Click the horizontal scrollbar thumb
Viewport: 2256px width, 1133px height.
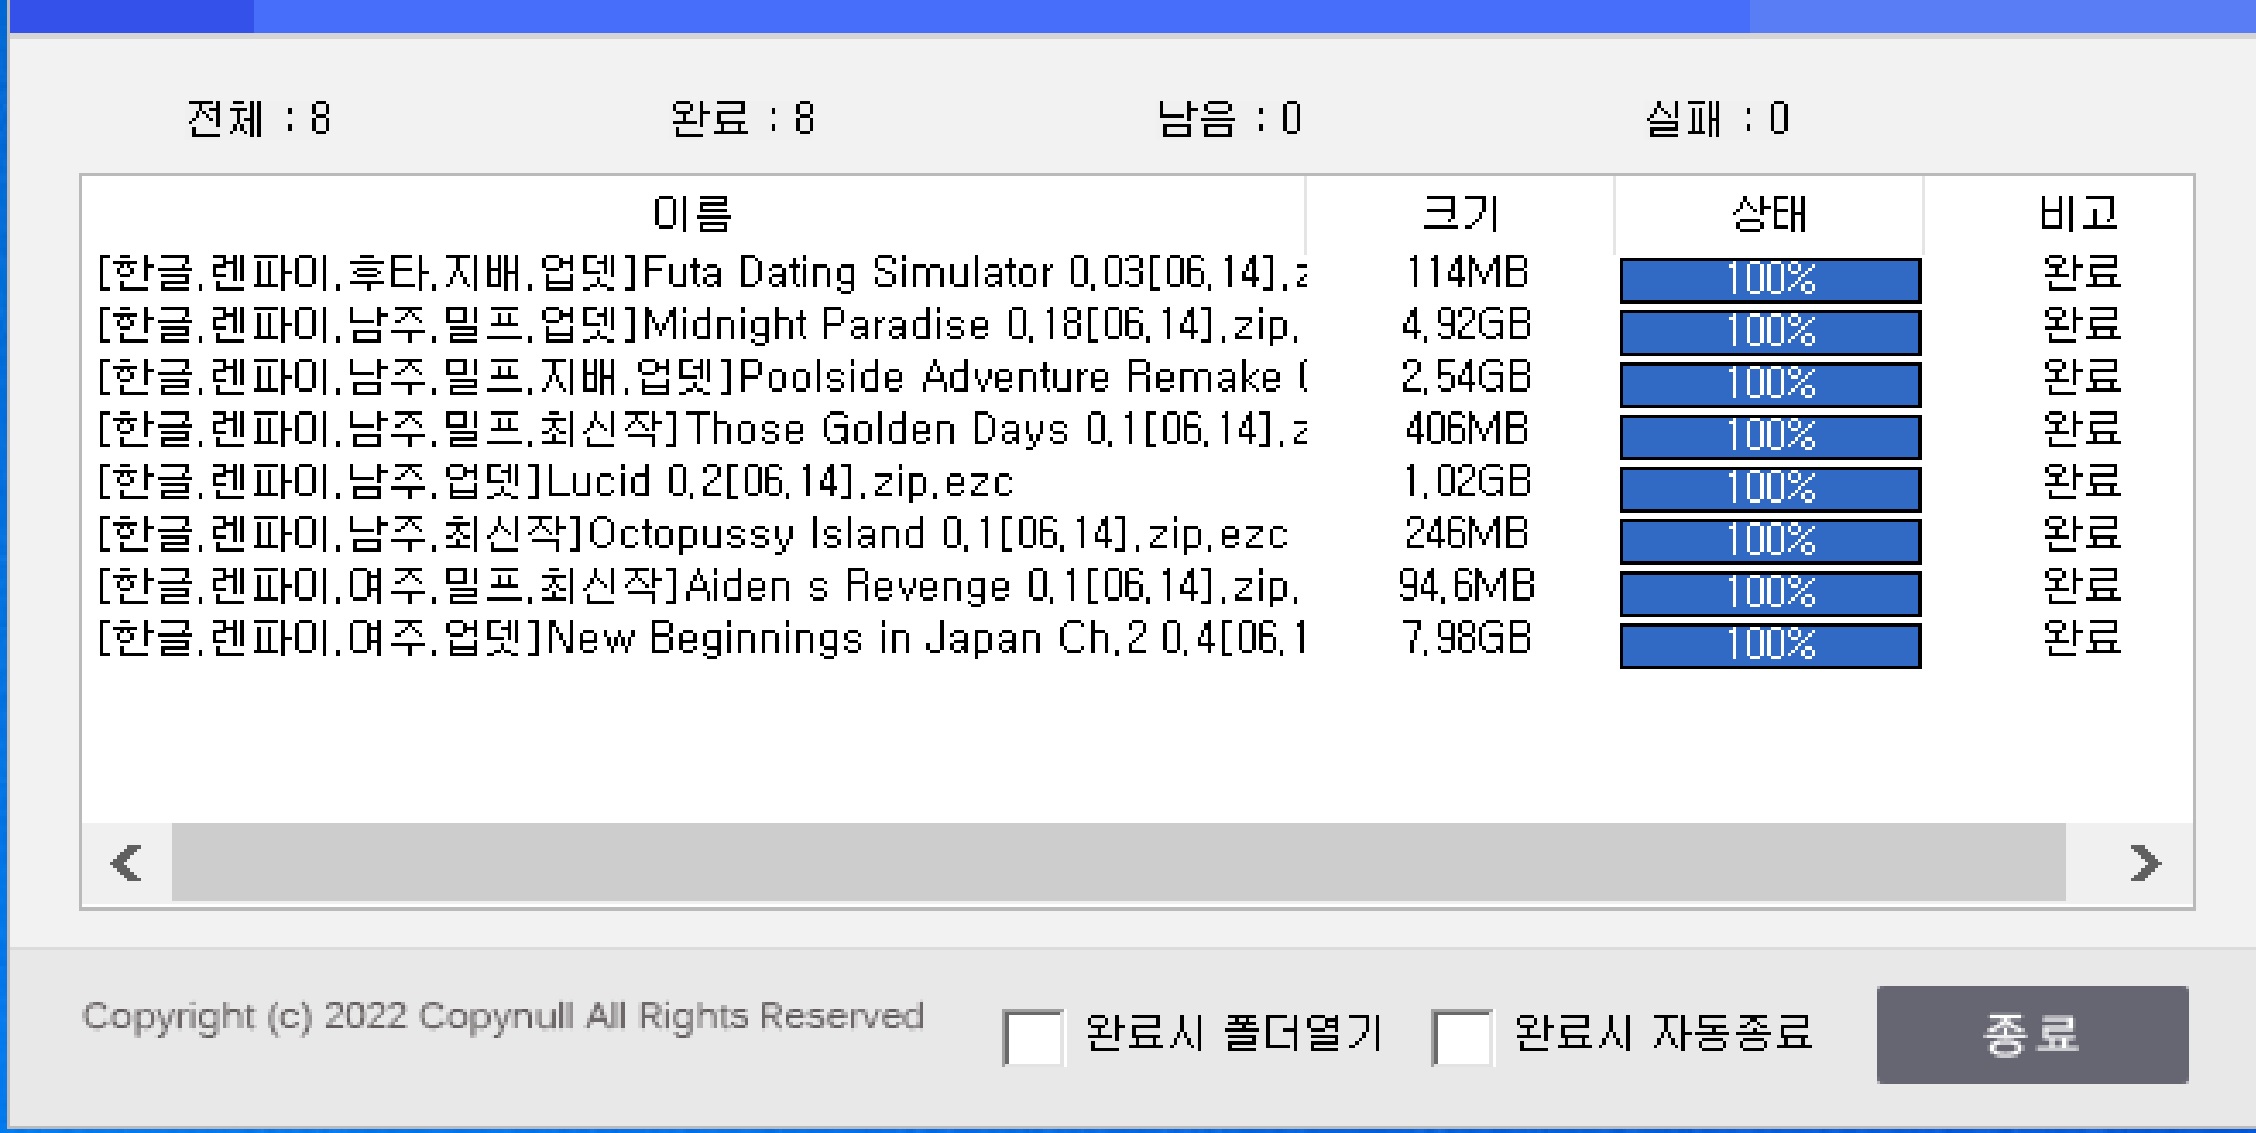(x=1117, y=862)
